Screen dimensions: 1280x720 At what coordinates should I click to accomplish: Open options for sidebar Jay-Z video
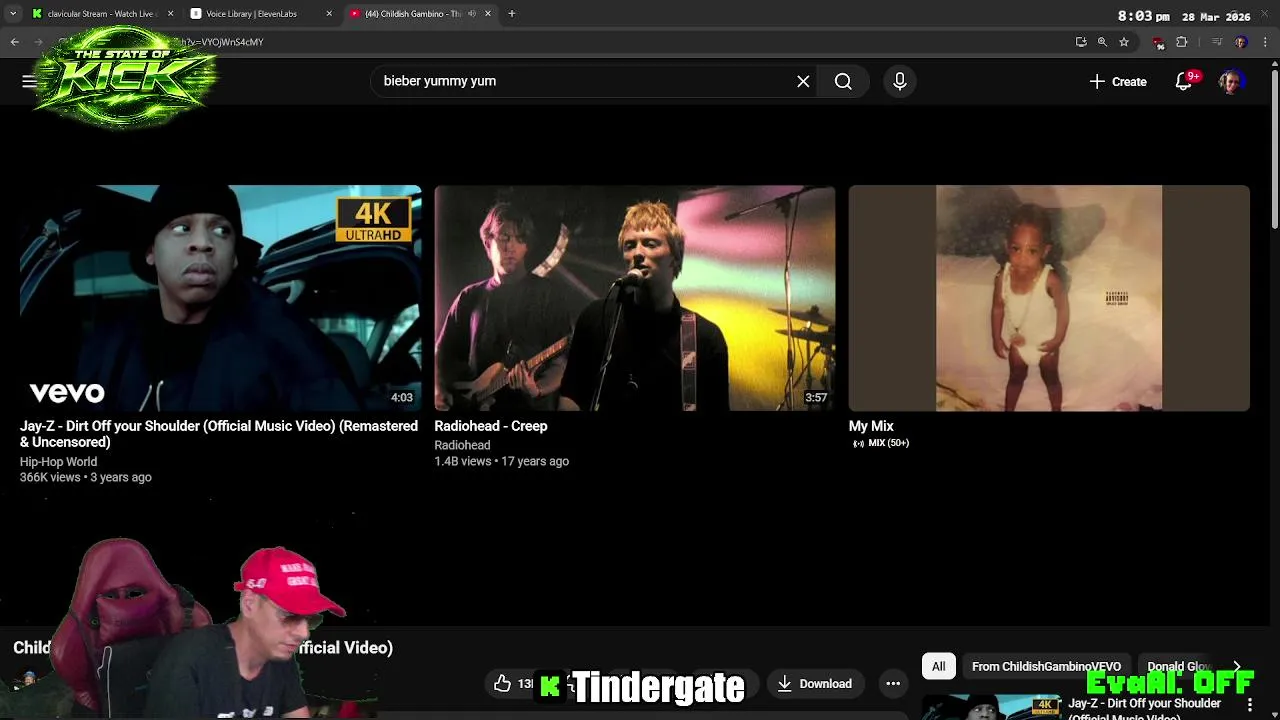coord(1249,705)
